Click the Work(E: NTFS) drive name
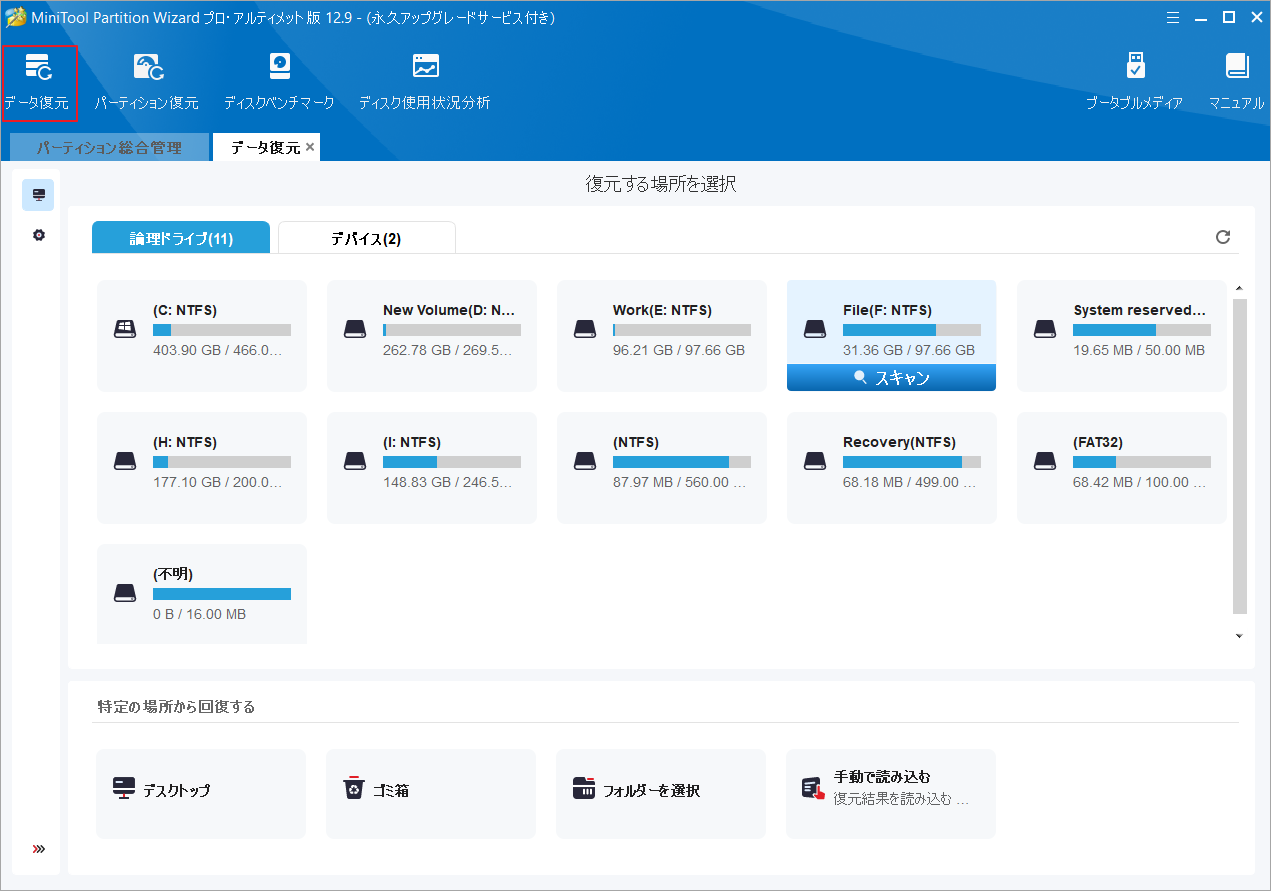 pos(662,310)
